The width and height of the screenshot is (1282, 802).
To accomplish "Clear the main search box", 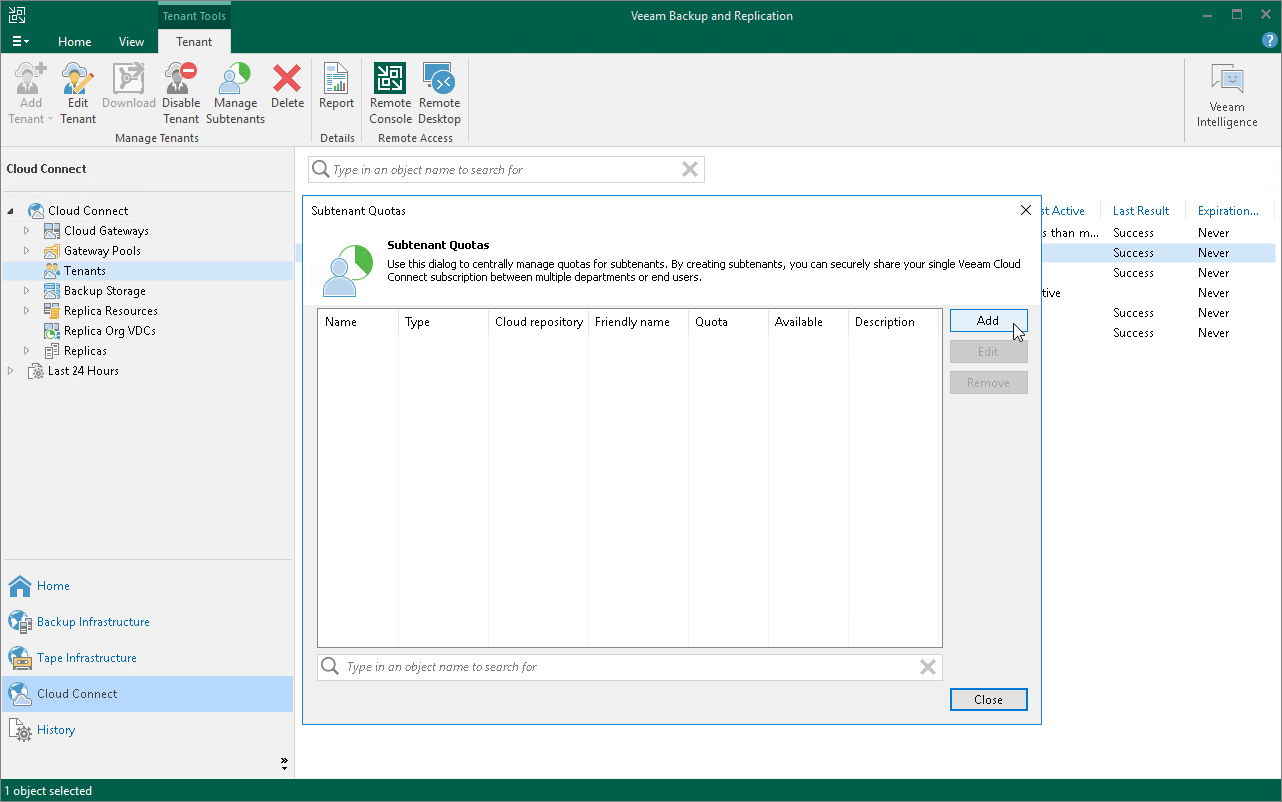I will click(690, 170).
